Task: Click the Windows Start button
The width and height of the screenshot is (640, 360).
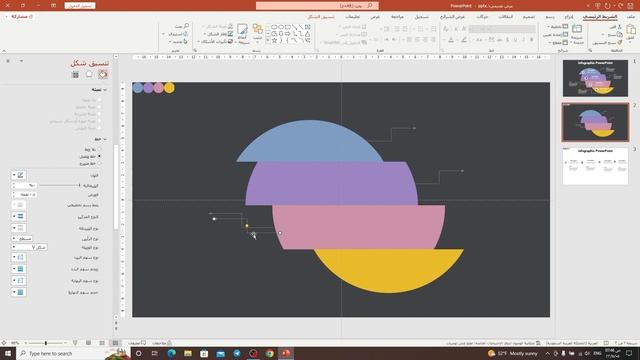Action: (x=8, y=353)
